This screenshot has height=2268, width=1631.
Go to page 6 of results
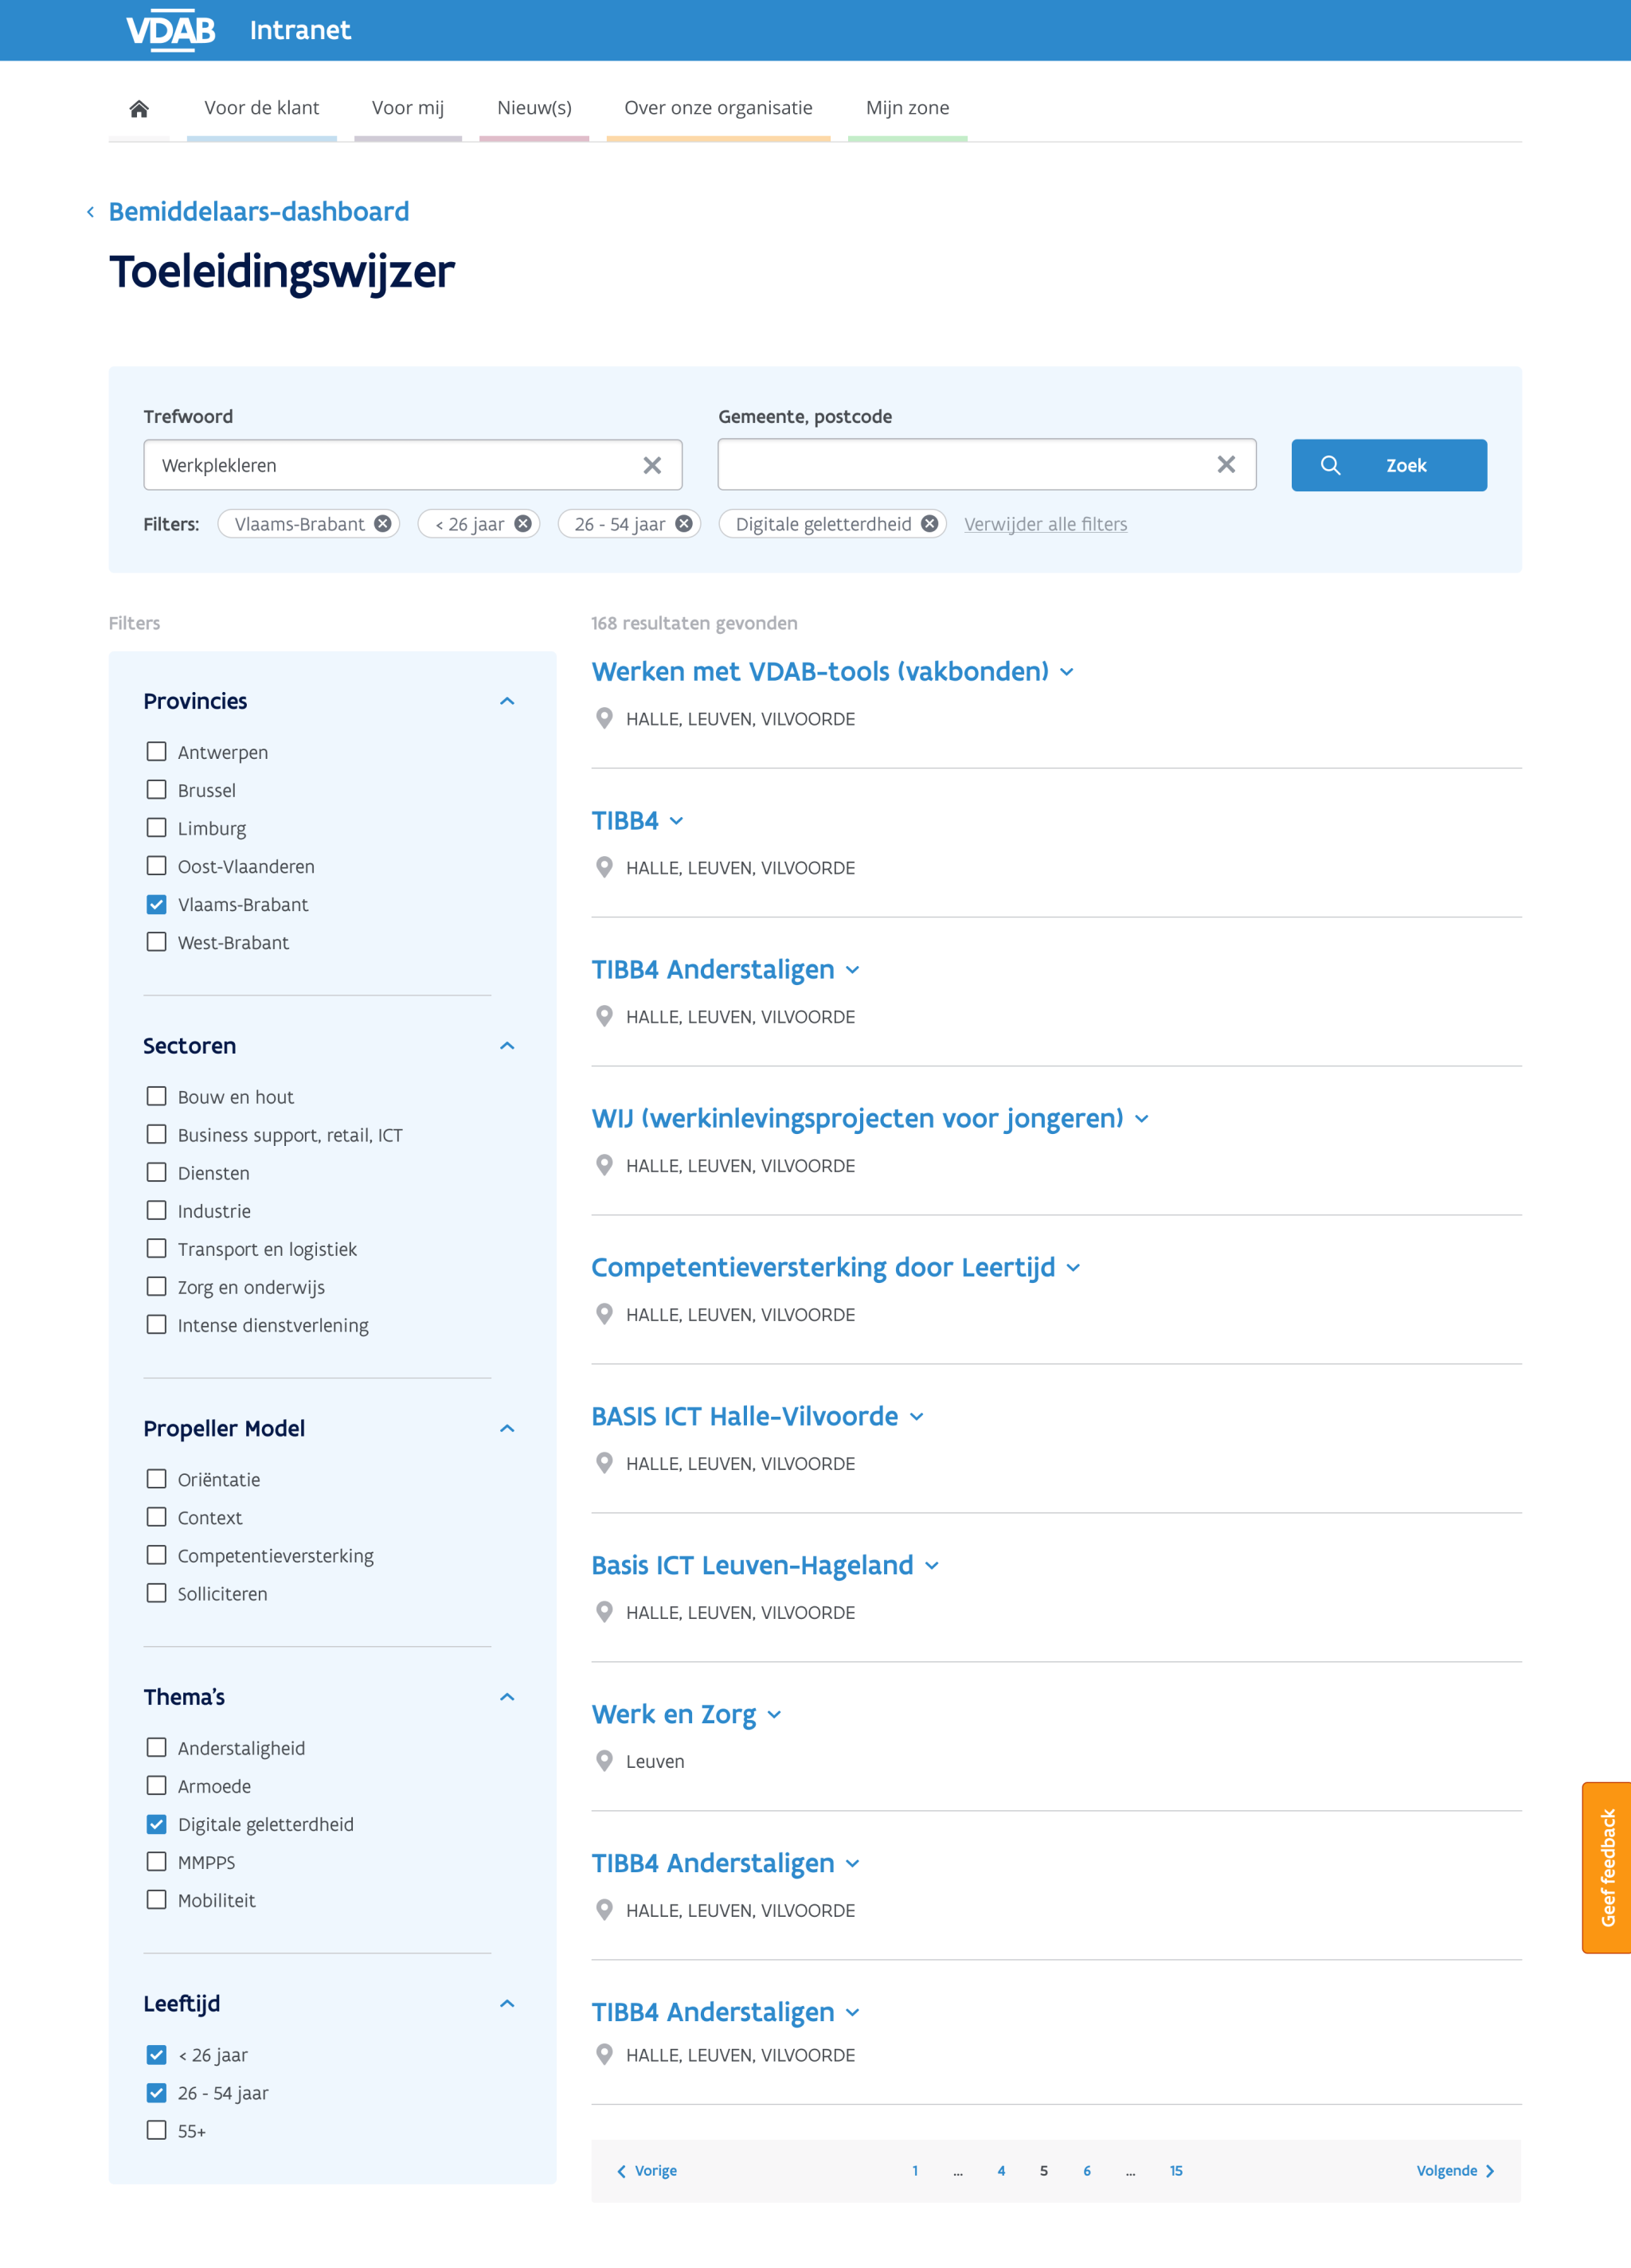point(1086,2170)
